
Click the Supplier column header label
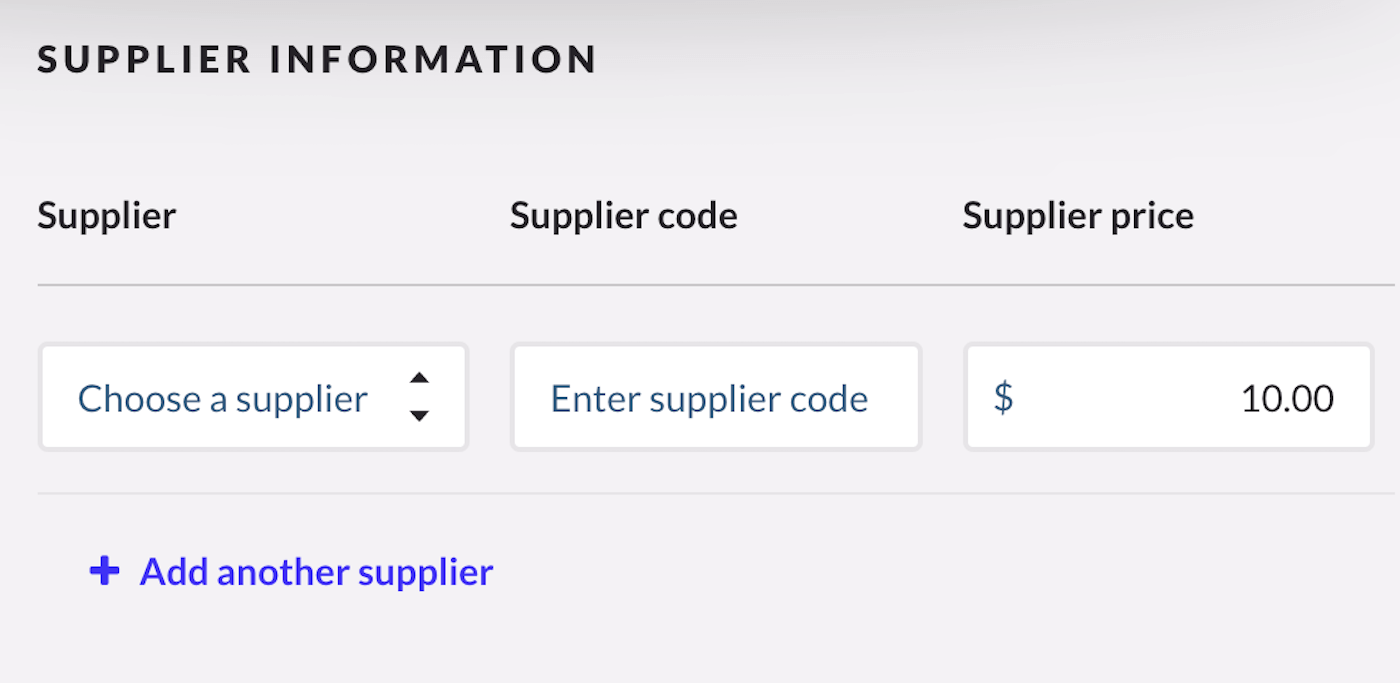(x=107, y=215)
